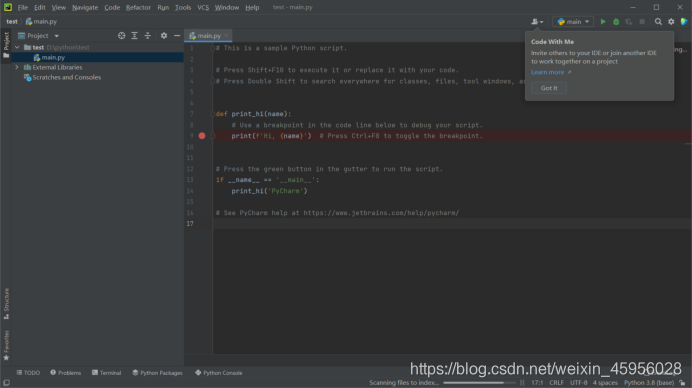Screen dimensions: 692x388
Task: Open the Help menu
Action: 252,8
